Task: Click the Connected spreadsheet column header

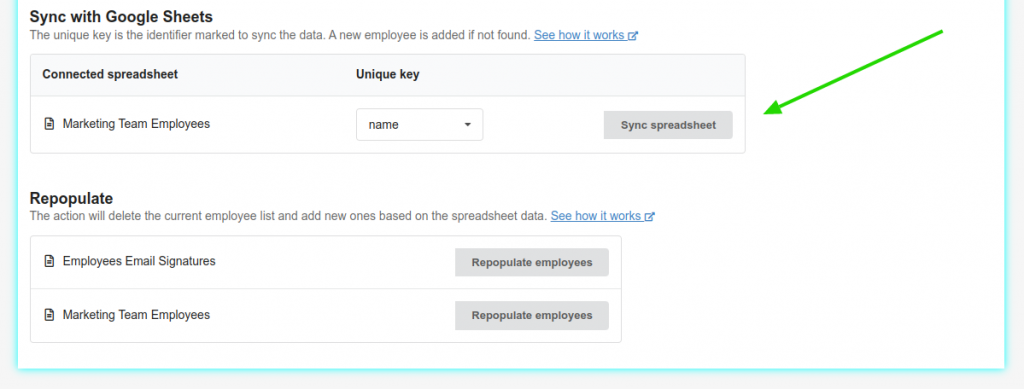Action: click(110, 74)
